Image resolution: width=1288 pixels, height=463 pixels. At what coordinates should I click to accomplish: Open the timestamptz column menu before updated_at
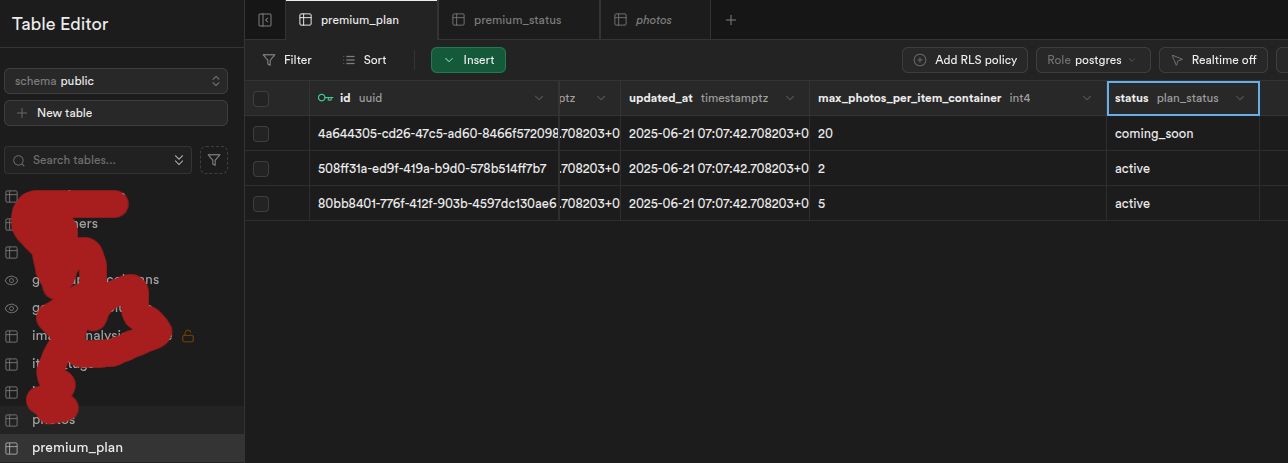[x=601, y=98]
